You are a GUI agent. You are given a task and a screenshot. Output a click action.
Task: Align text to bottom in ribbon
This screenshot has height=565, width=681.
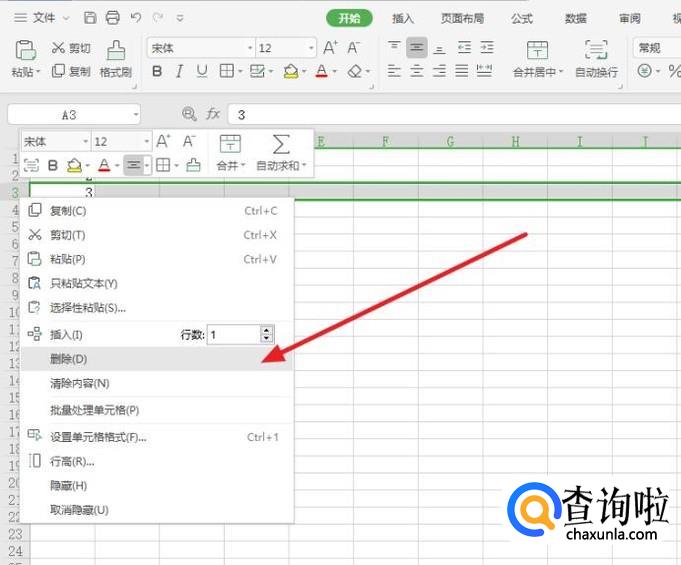(440, 48)
